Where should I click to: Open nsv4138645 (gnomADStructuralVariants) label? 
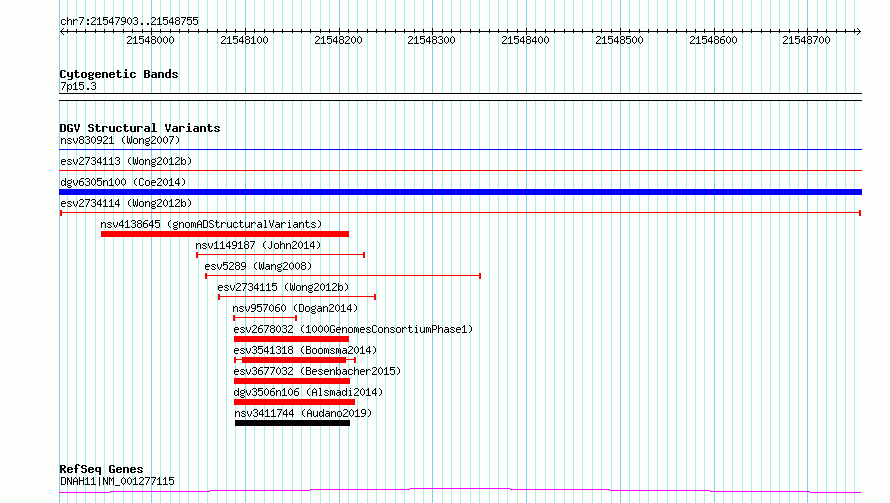211,224
